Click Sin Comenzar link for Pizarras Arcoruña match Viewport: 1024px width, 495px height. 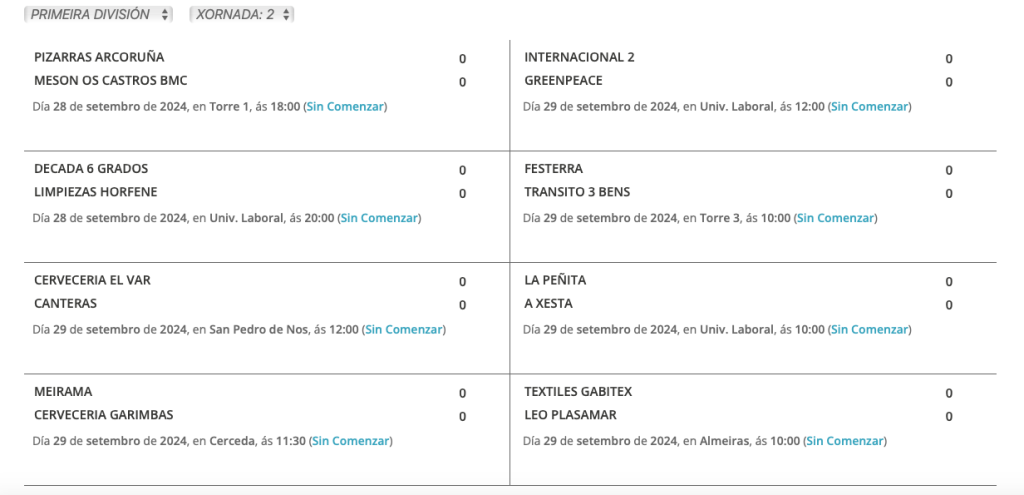[345, 106]
